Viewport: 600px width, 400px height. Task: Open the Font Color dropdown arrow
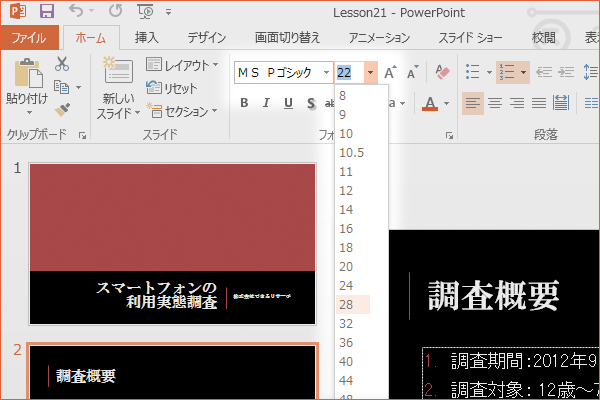click(x=446, y=103)
